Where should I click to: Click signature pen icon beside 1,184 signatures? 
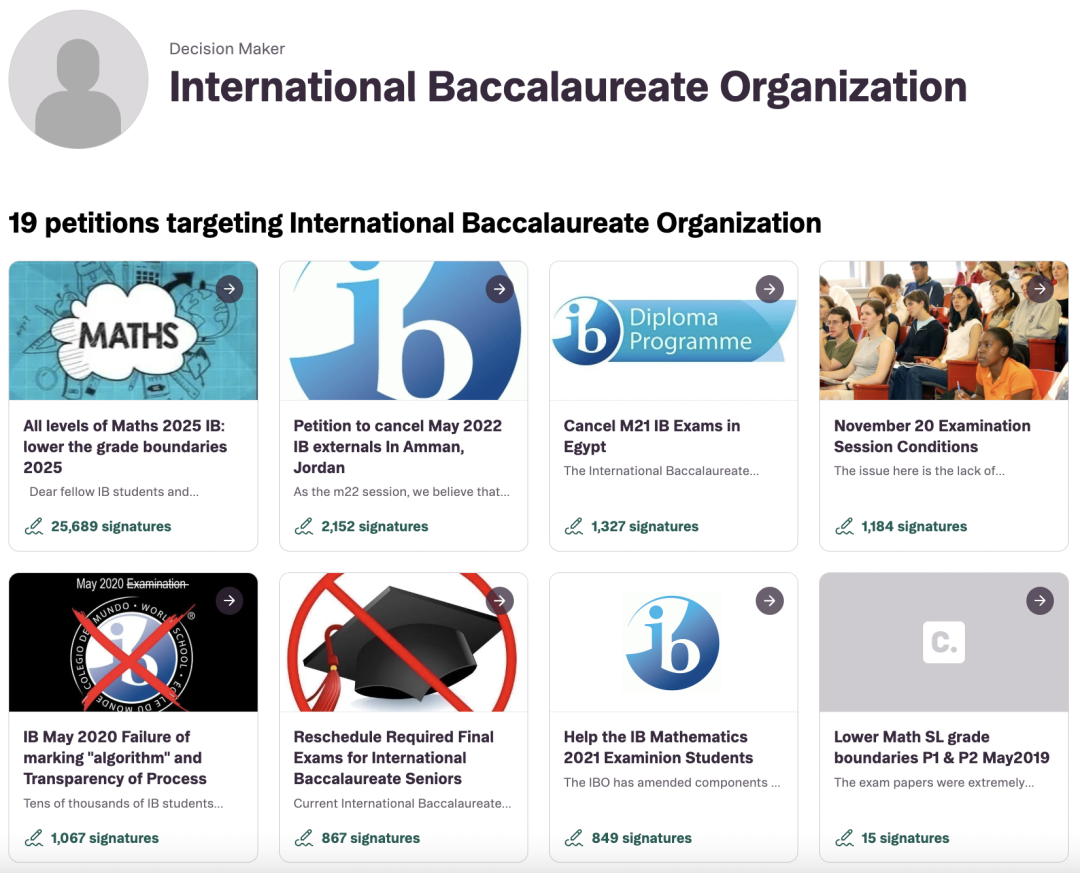(844, 526)
